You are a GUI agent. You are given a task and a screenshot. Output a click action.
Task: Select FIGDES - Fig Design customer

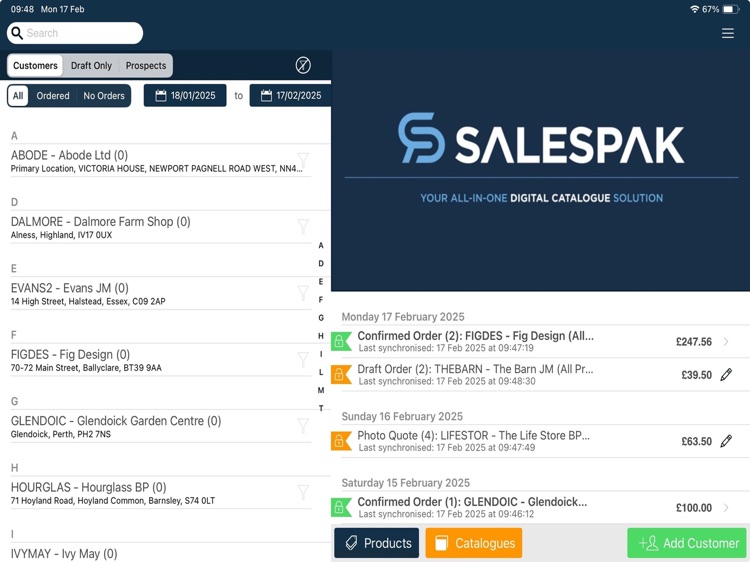pos(161,360)
